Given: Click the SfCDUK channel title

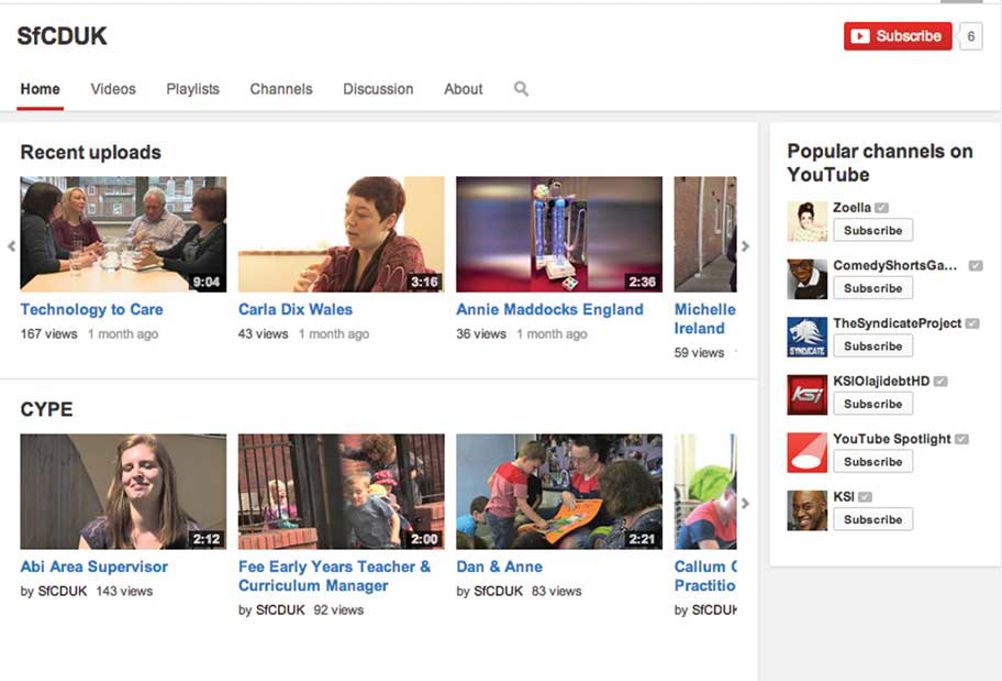Looking at the screenshot, I should [x=62, y=36].
